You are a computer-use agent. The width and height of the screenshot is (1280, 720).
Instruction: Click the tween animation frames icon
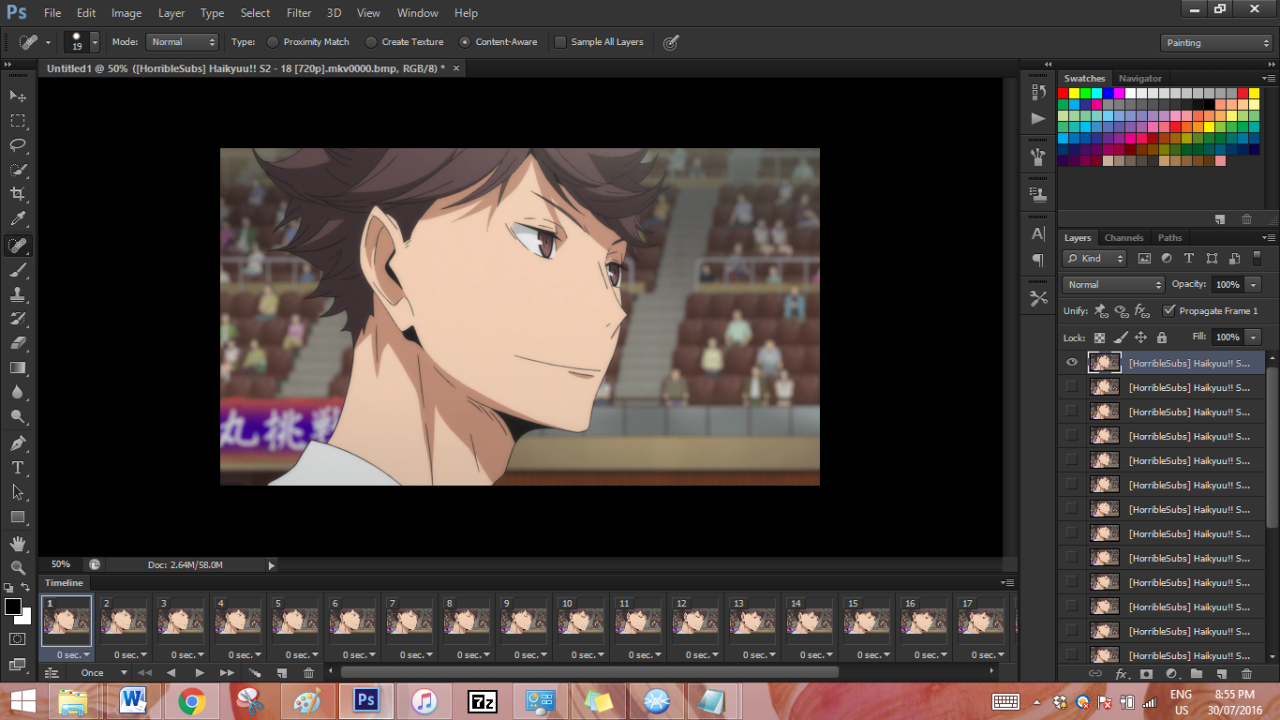tap(254, 673)
